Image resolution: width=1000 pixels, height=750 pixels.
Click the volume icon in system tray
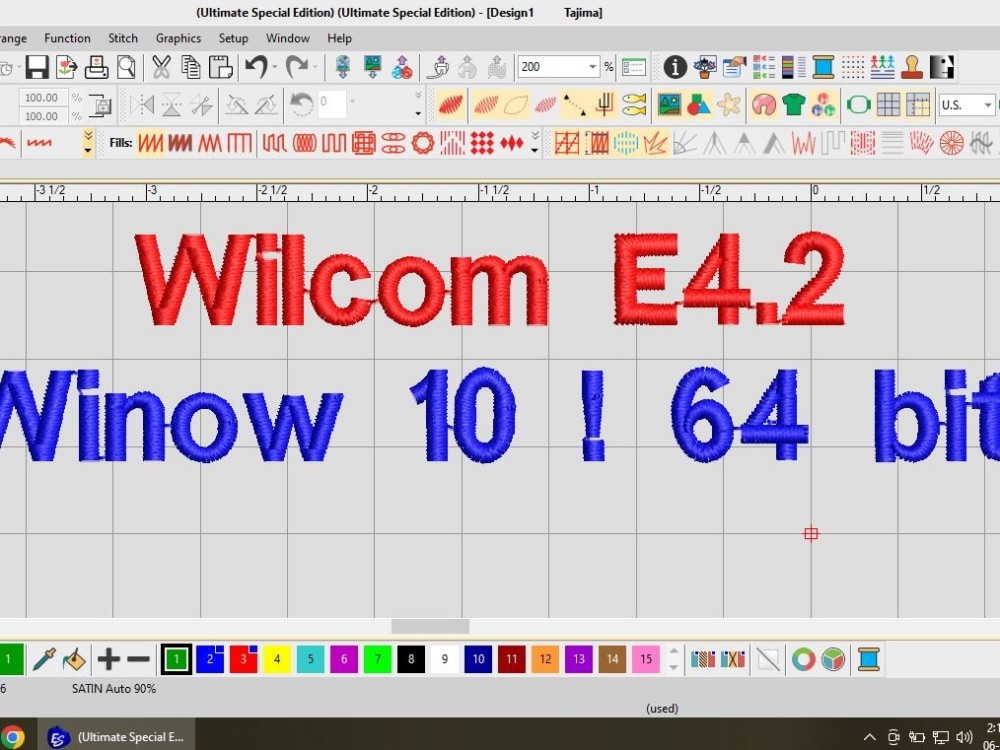[964, 737]
